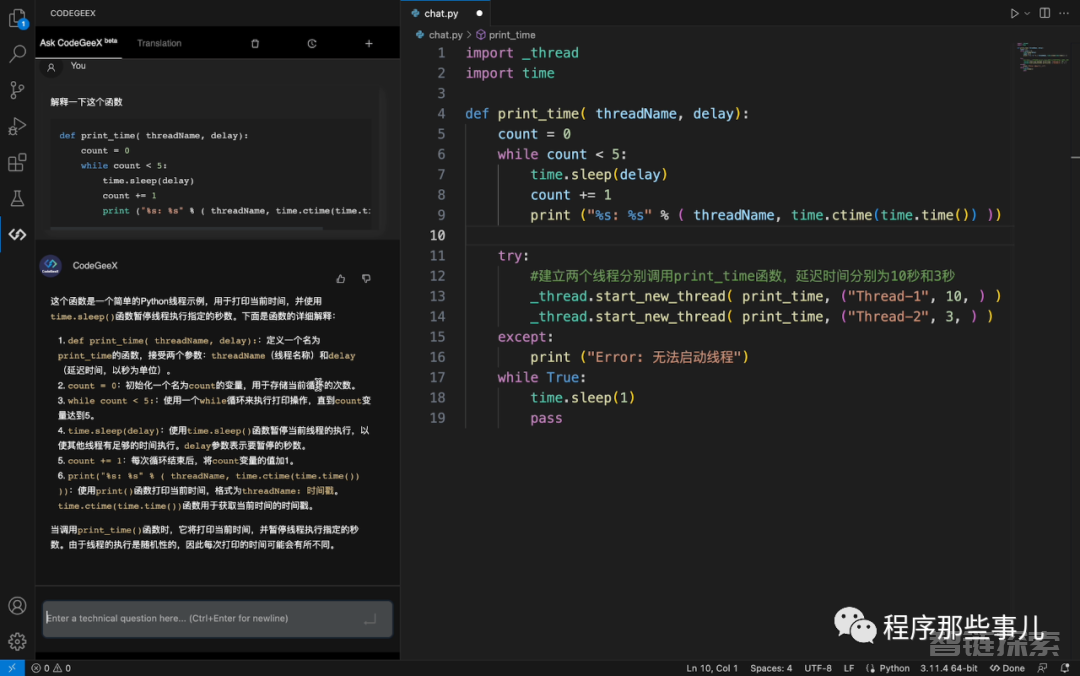Click horizontal scrollbar under code snippet
The width and height of the screenshot is (1080, 676).
[x=186, y=228]
